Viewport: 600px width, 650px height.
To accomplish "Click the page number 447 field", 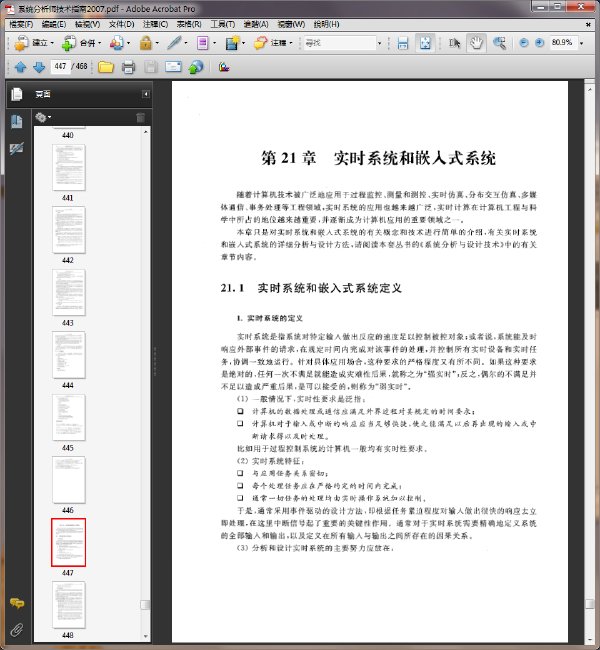I will coord(60,66).
